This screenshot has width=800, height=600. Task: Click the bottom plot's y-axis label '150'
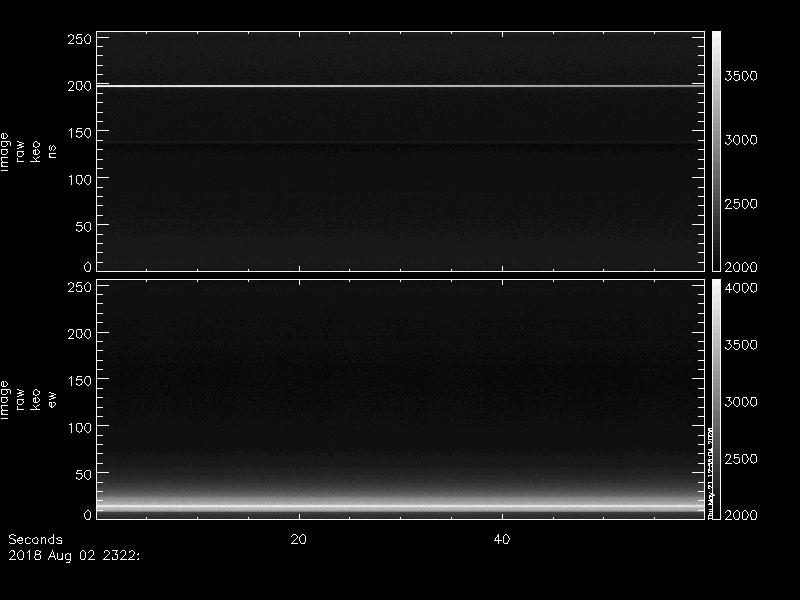80,381
